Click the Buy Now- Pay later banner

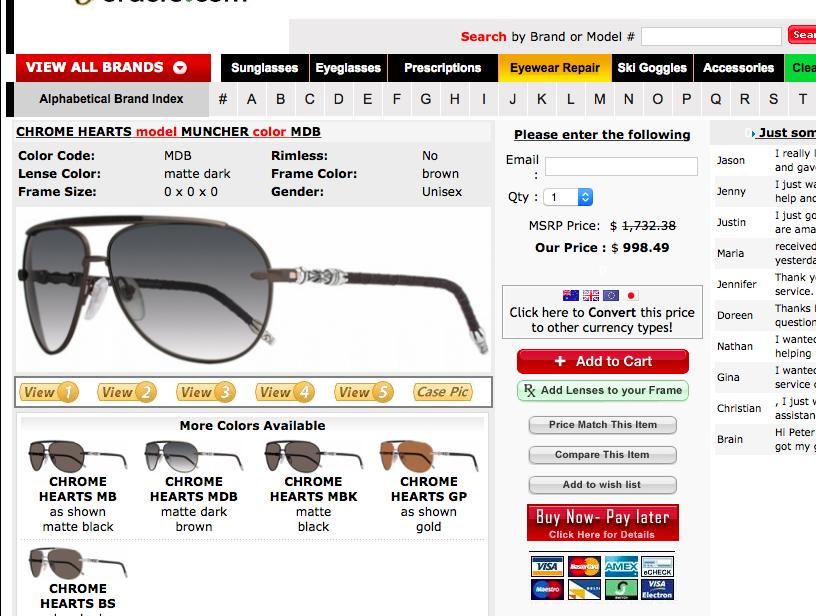tap(603, 522)
